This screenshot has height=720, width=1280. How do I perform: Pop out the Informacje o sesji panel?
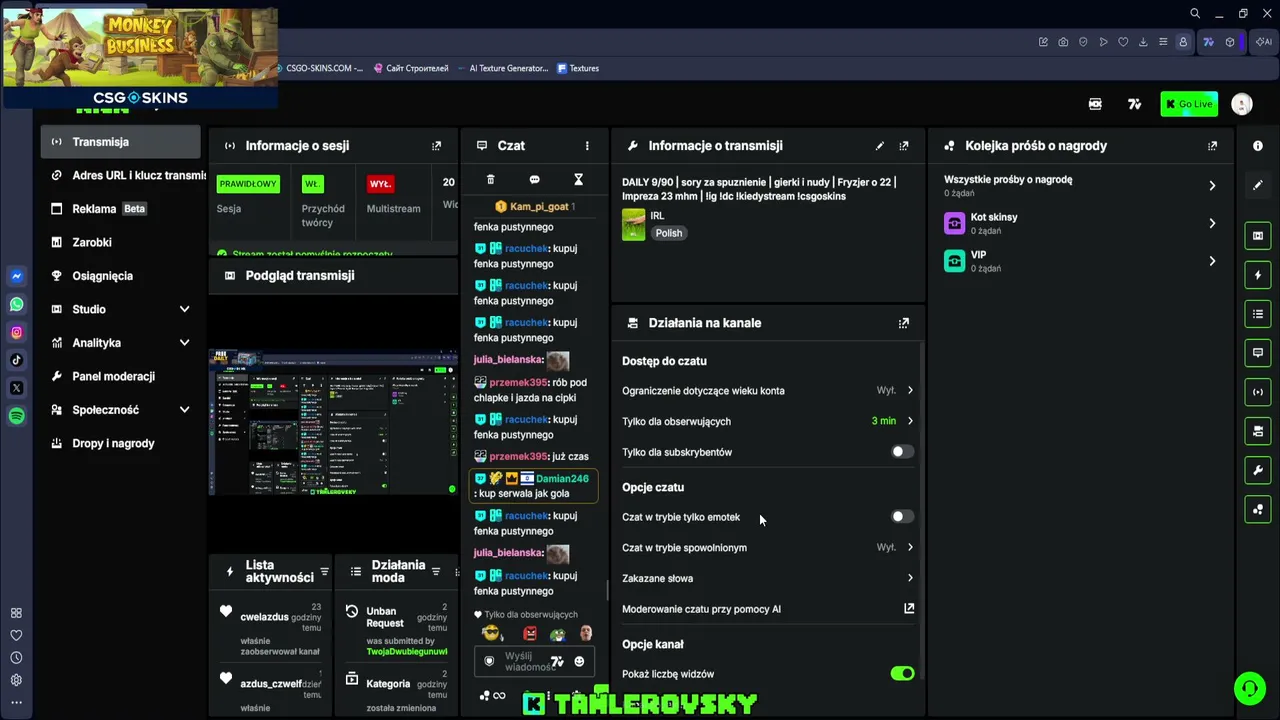point(436,146)
